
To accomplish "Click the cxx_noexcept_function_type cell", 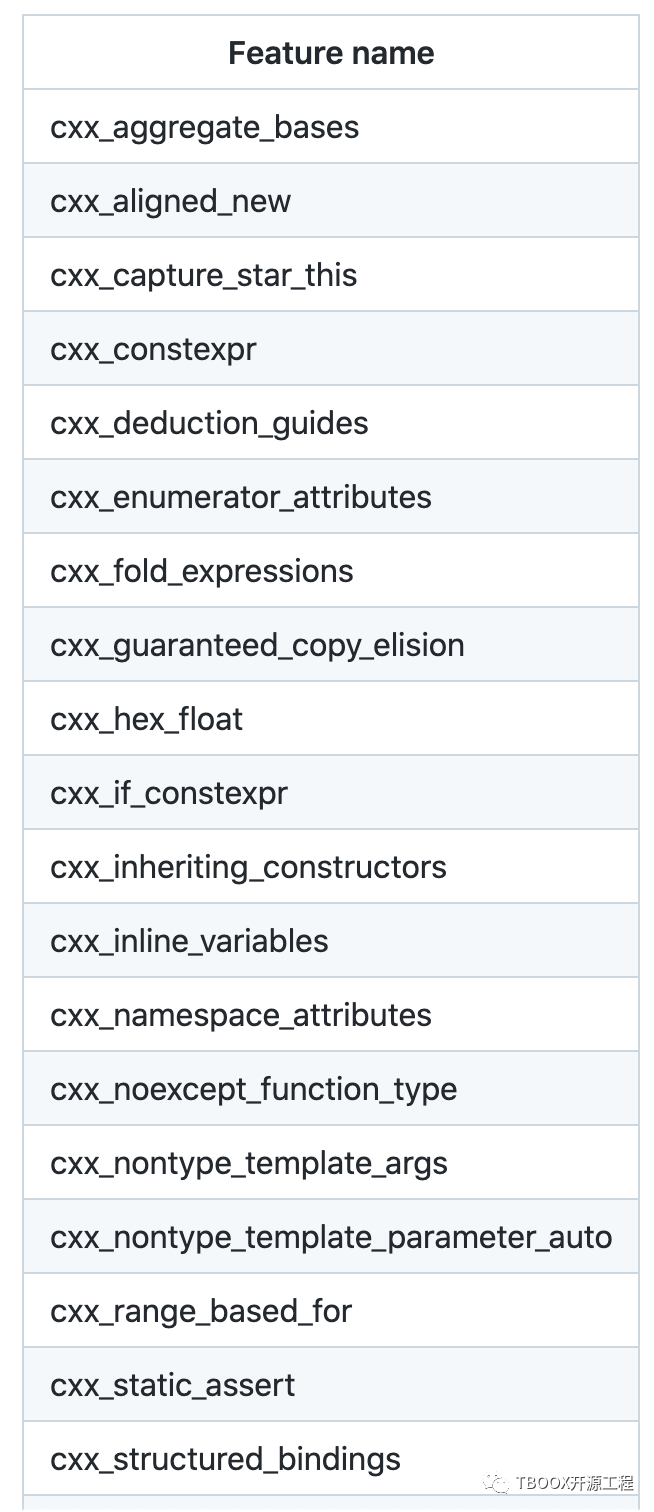I will tap(331, 1088).
